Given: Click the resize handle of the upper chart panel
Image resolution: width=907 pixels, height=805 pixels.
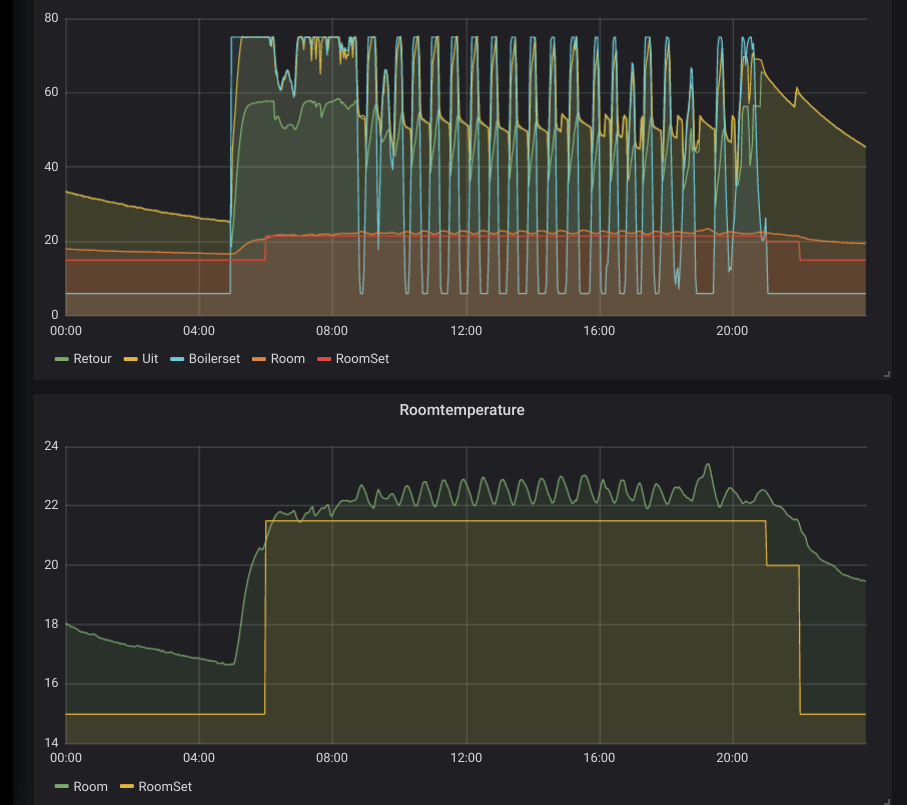Looking at the screenshot, I should 887,375.
